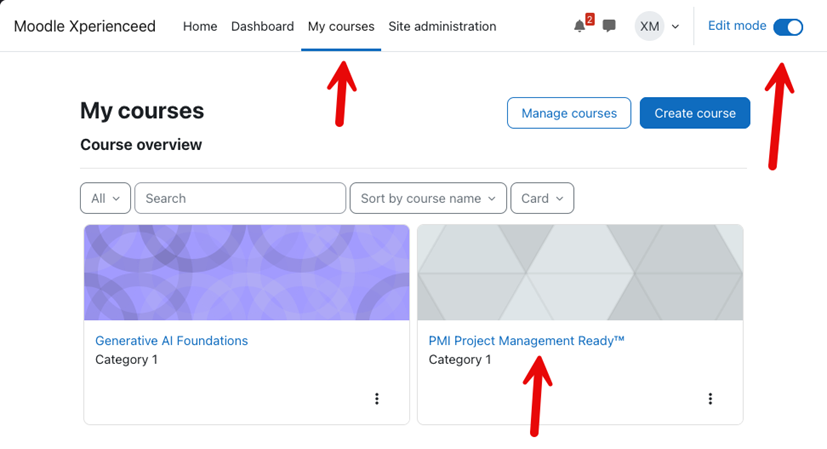This screenshot has width=827, height=449.
Task: Click the course Search field
Action: (240, 198)
